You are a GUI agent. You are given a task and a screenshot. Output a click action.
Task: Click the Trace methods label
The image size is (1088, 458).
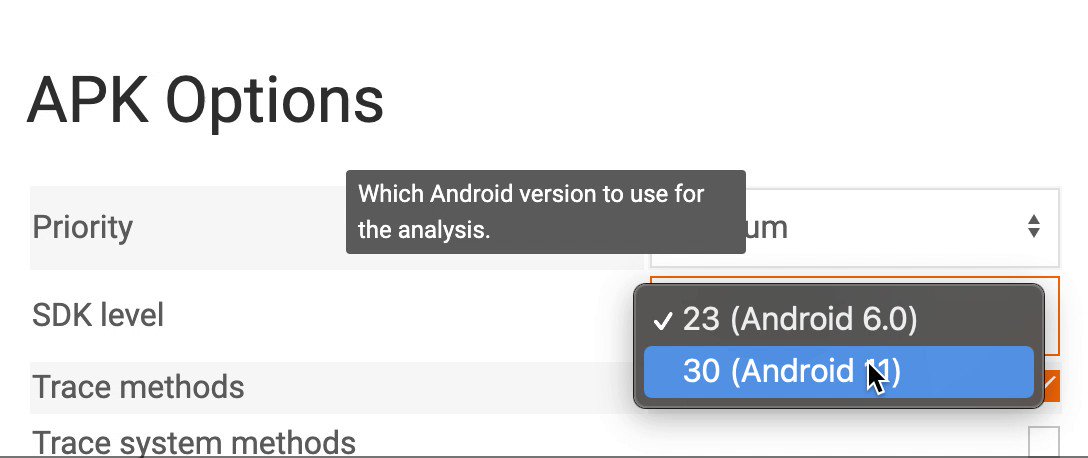point(138,387)
